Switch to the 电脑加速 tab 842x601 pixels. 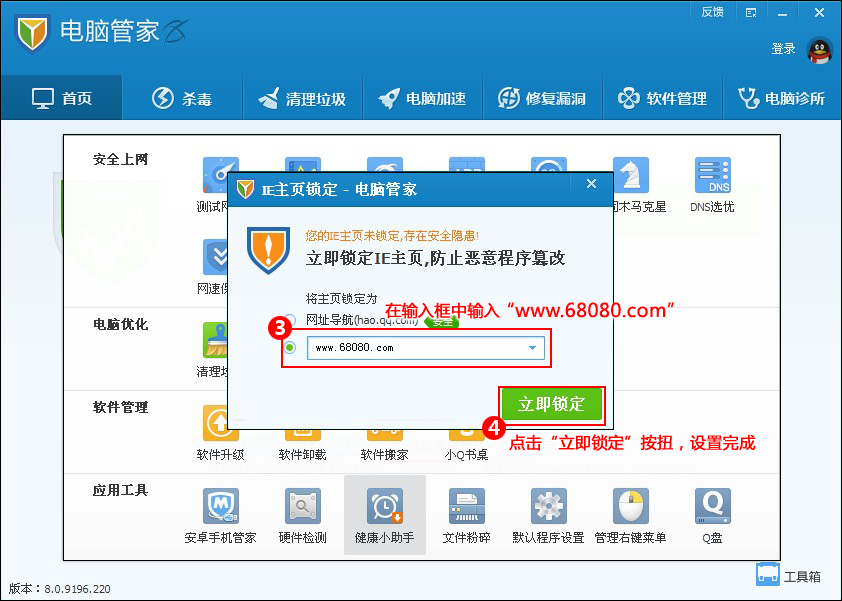(x=423, y=98)
